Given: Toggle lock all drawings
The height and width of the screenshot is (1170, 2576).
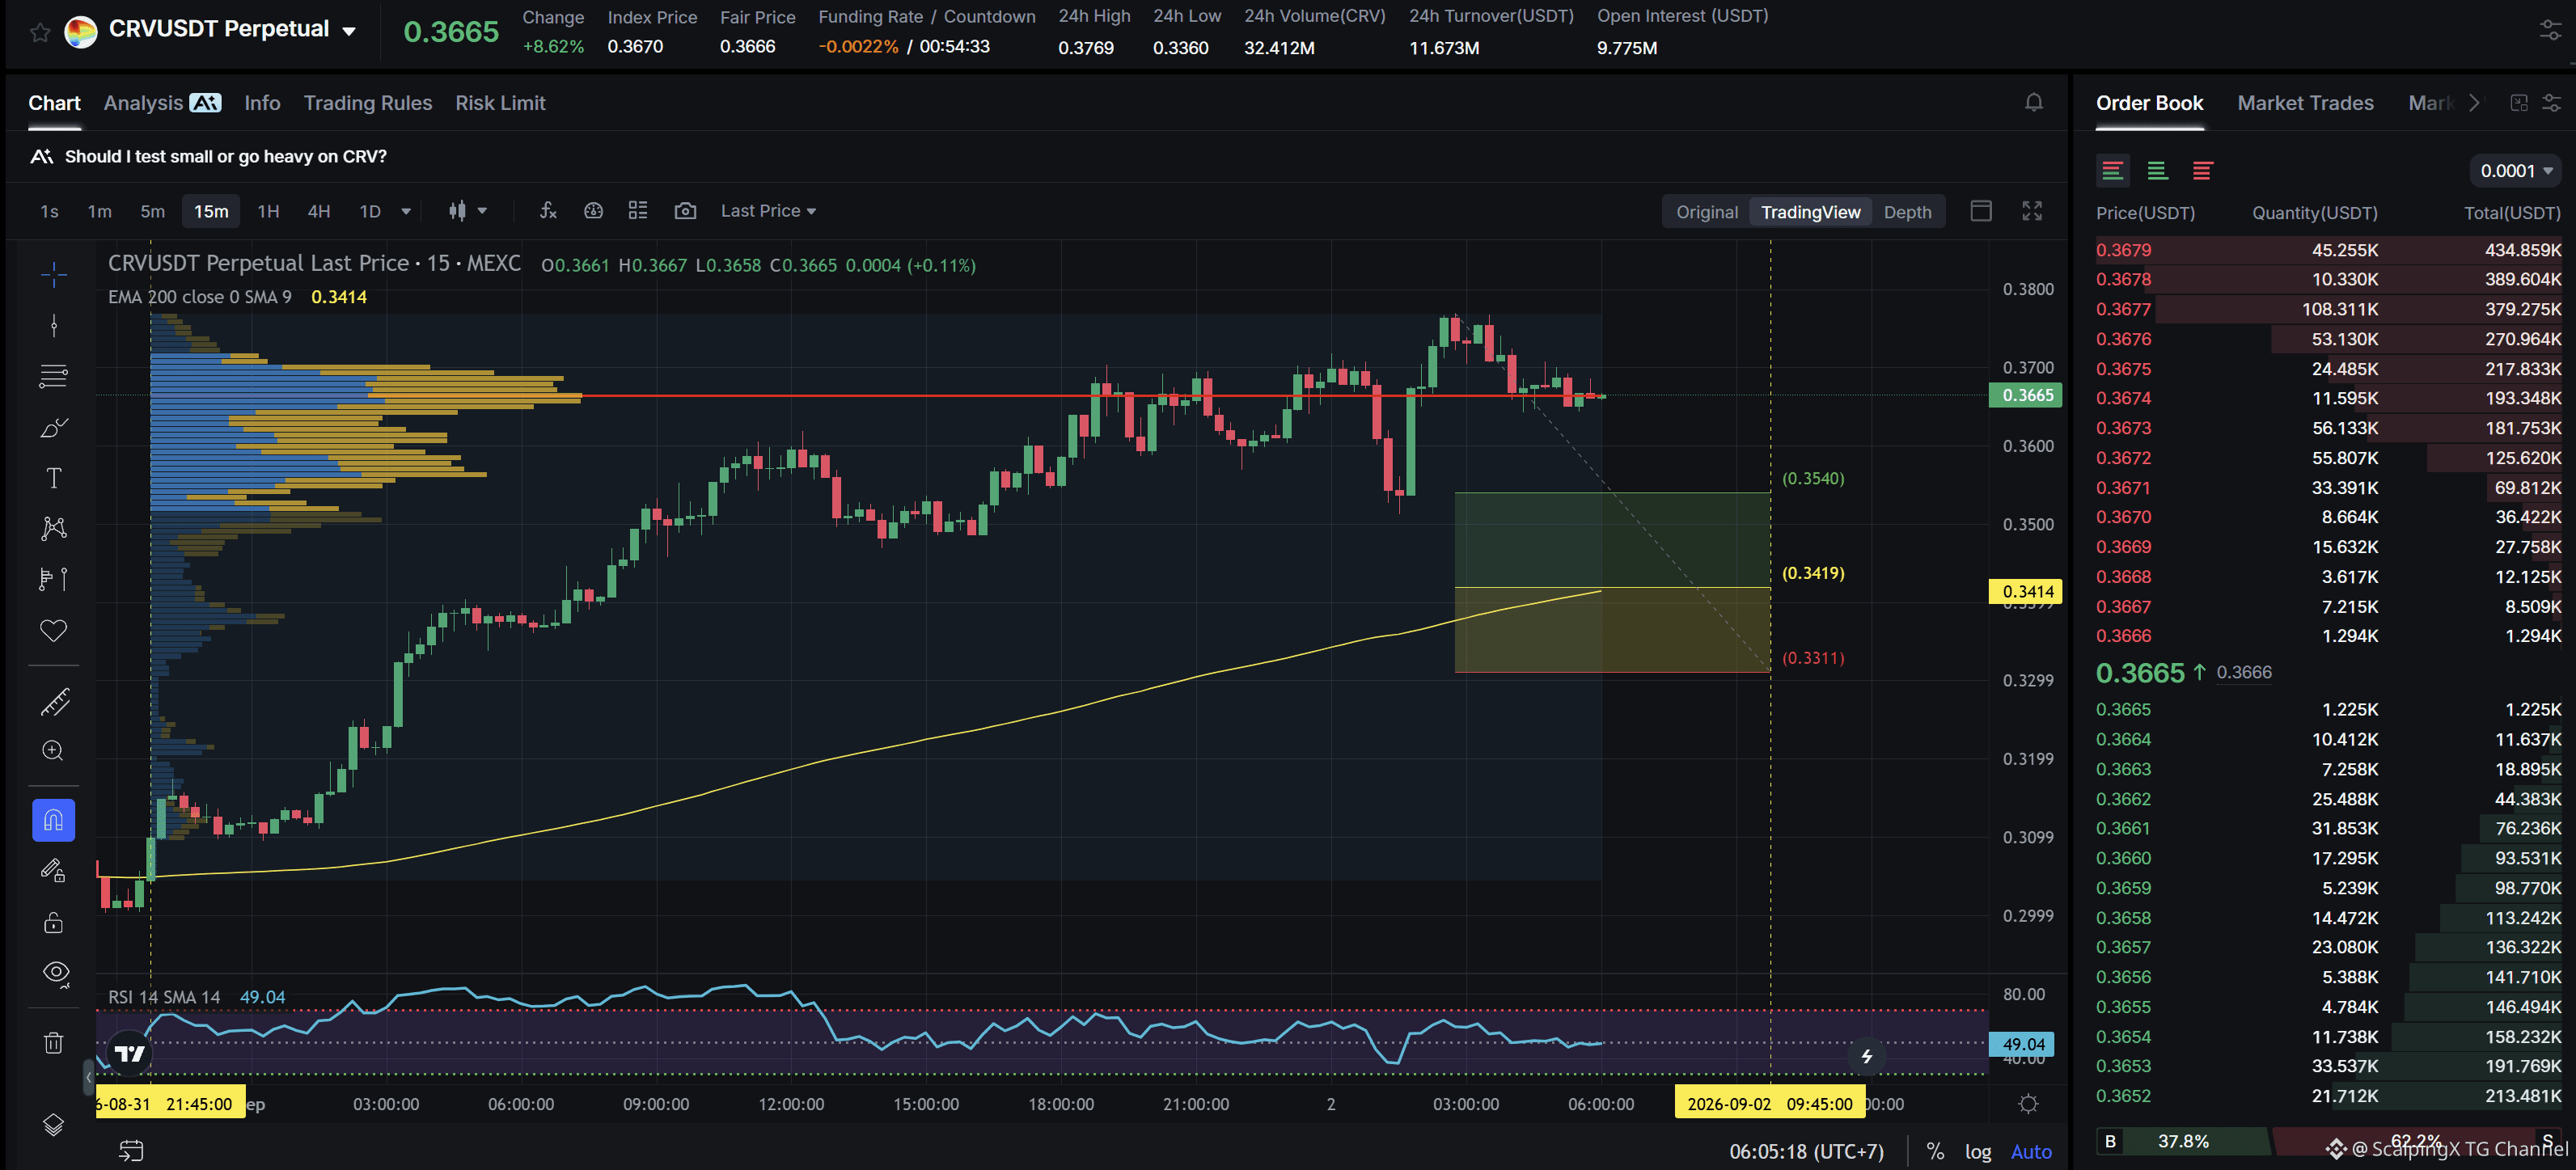Looking at the screenshot, I should click(54, 922).
